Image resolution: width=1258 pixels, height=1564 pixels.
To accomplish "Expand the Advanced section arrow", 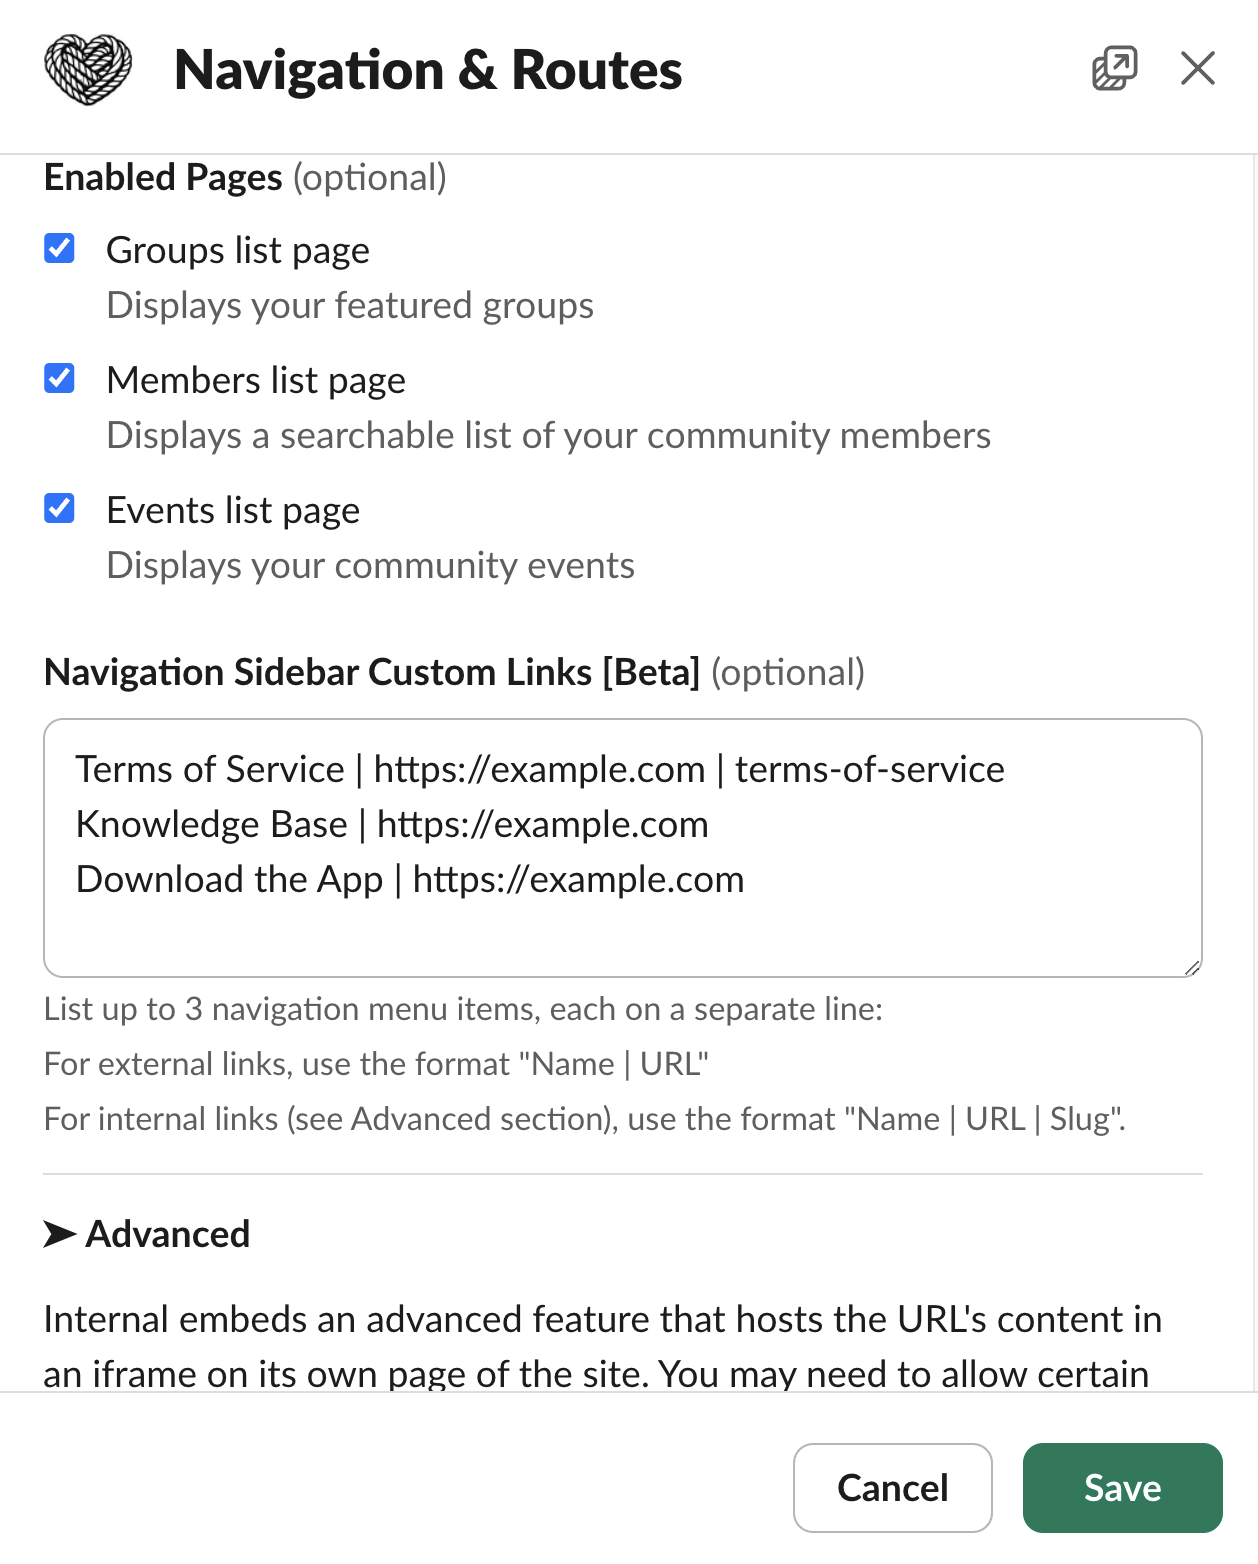I will point(60,1234).
